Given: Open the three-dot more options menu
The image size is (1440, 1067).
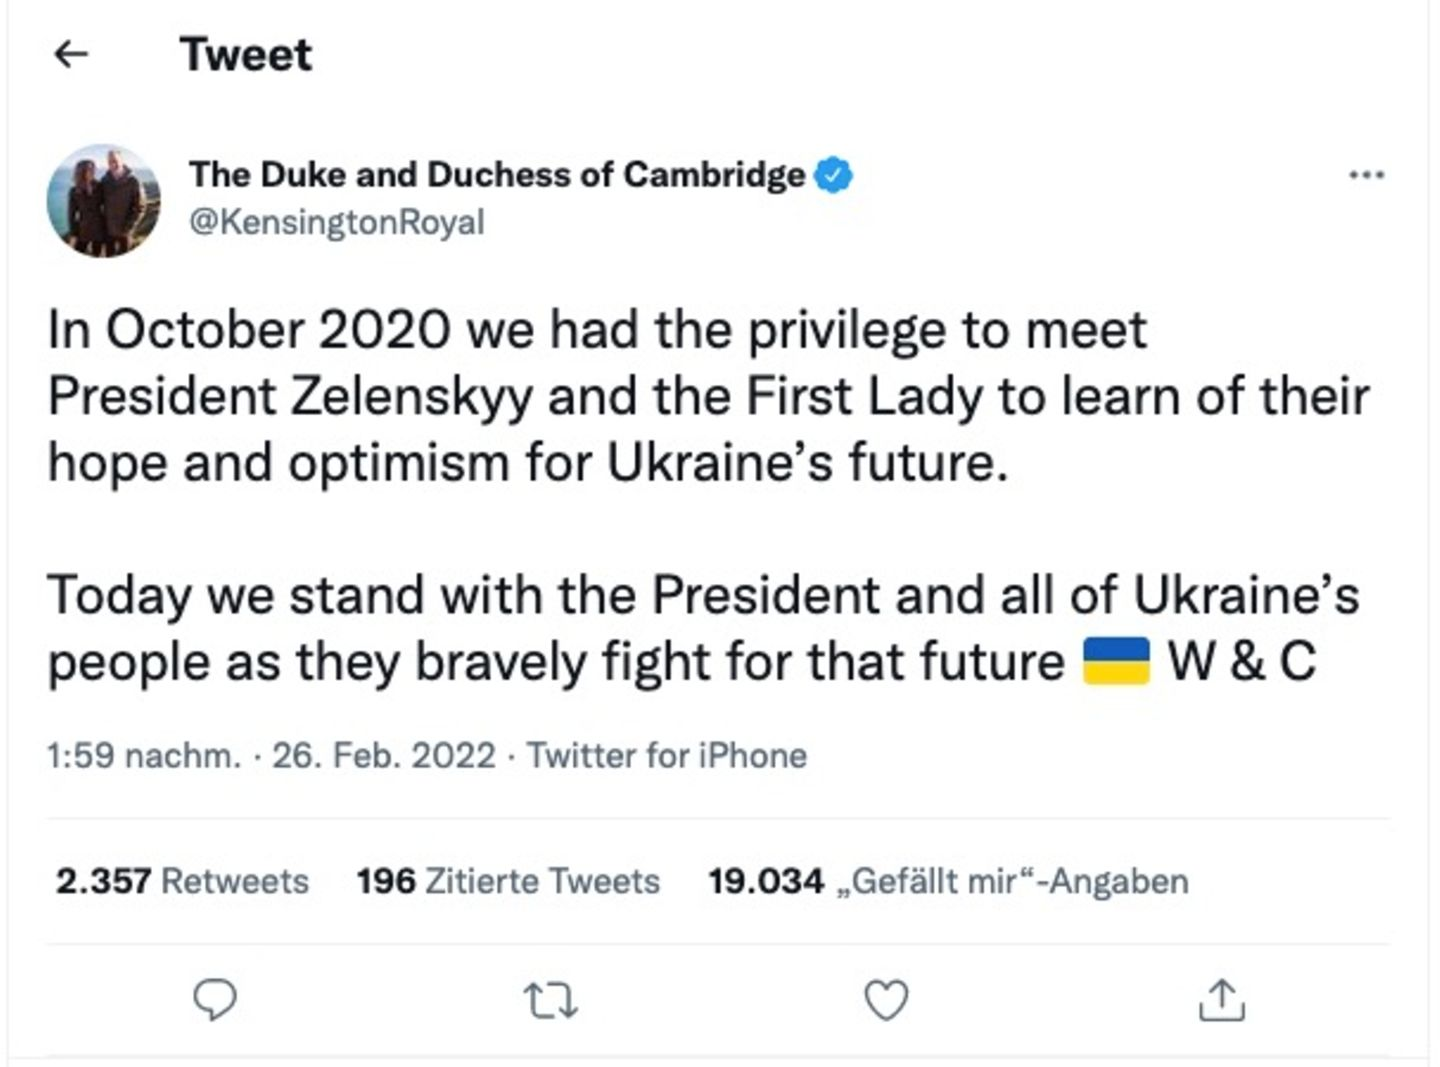Looking at the screenshot, I should [1366, 175].
